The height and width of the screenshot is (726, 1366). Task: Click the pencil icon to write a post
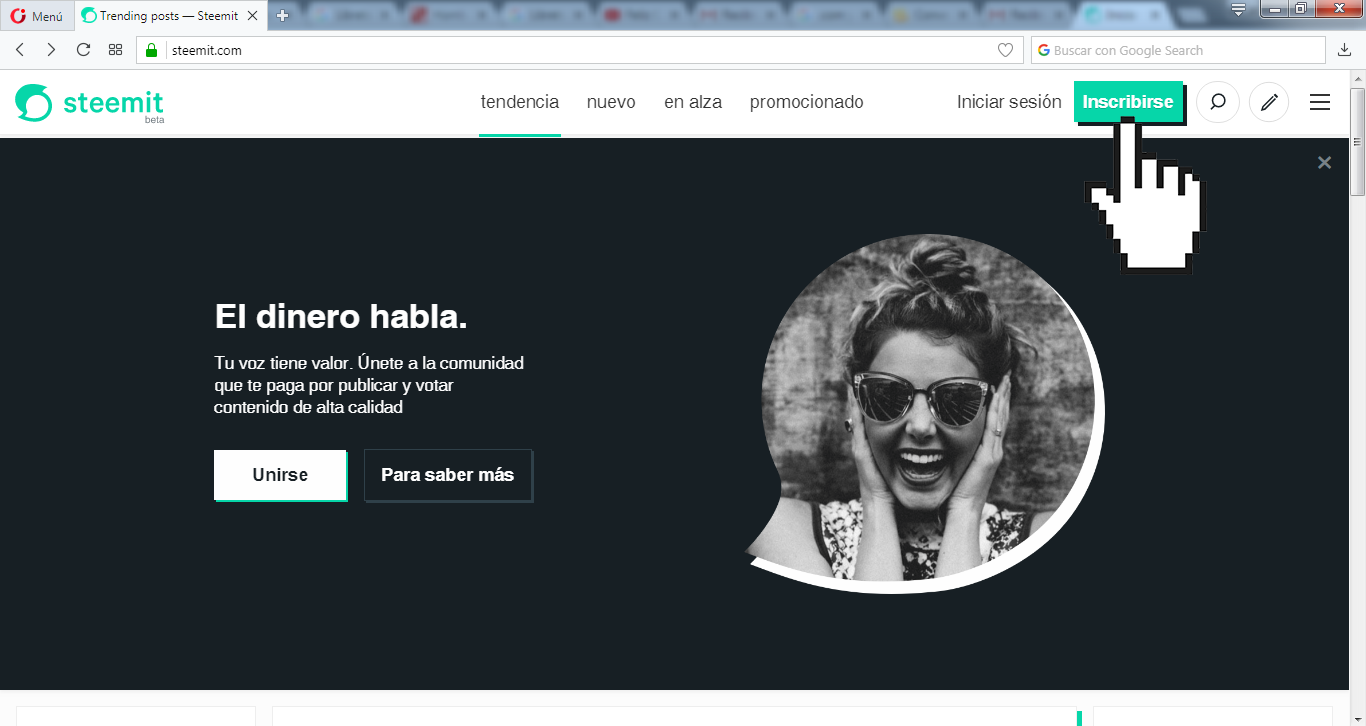coord(1269,102)
